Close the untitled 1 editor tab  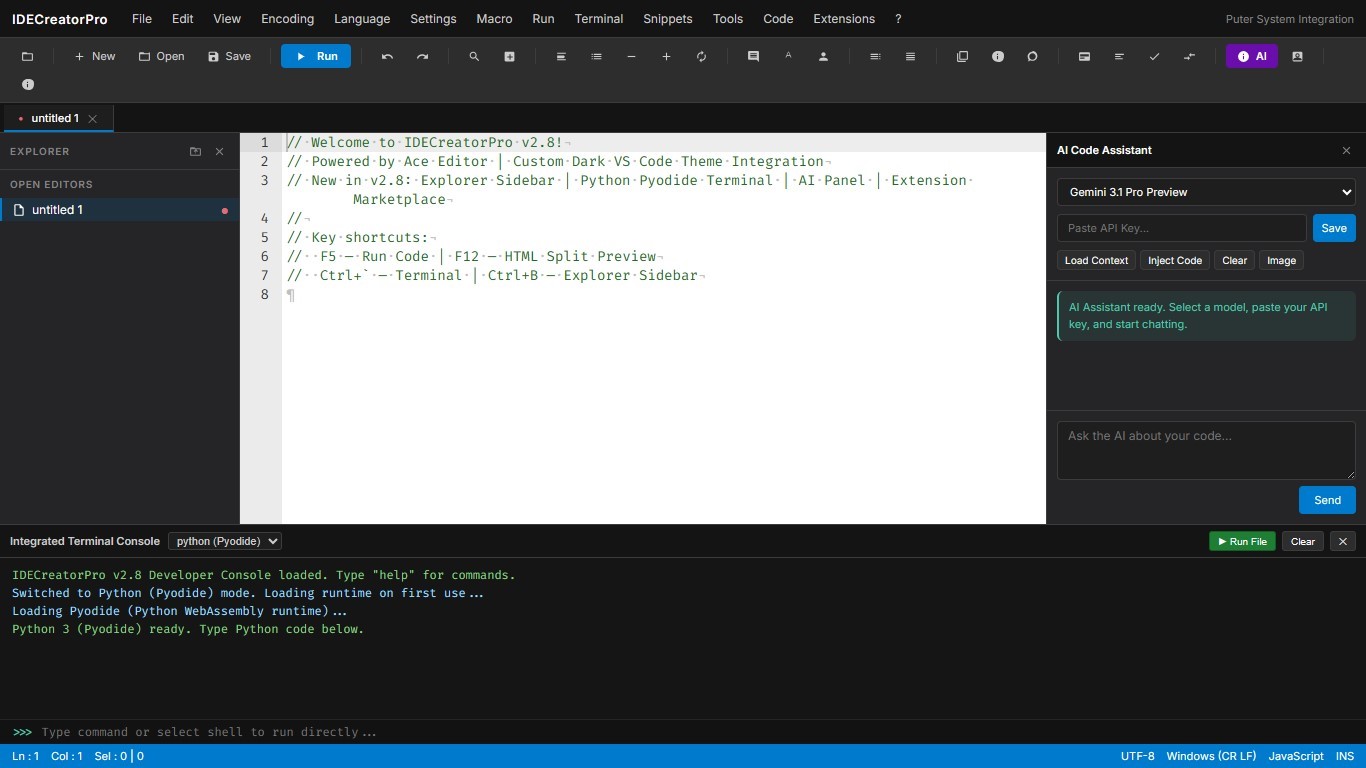(x=93, y=118)
